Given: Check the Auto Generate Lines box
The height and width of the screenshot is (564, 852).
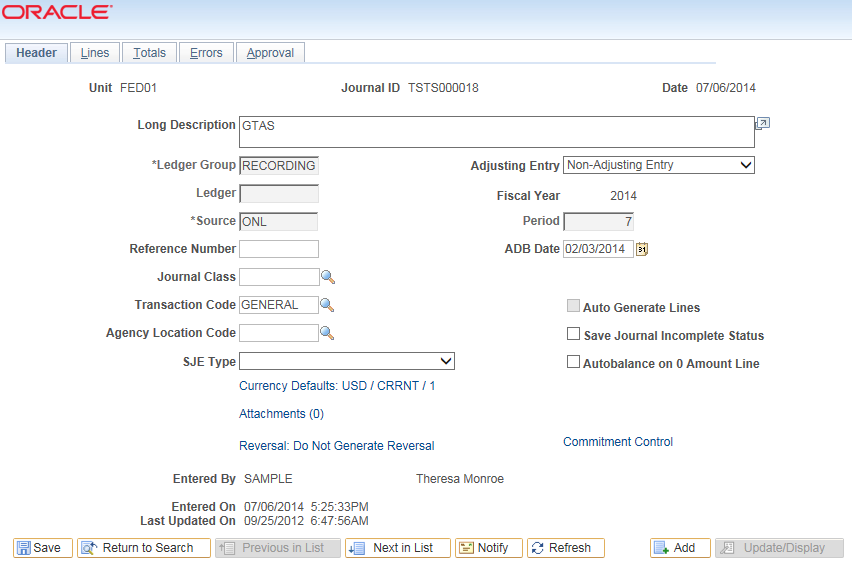Looking at the screenshot, I should (x=573, y=305).
